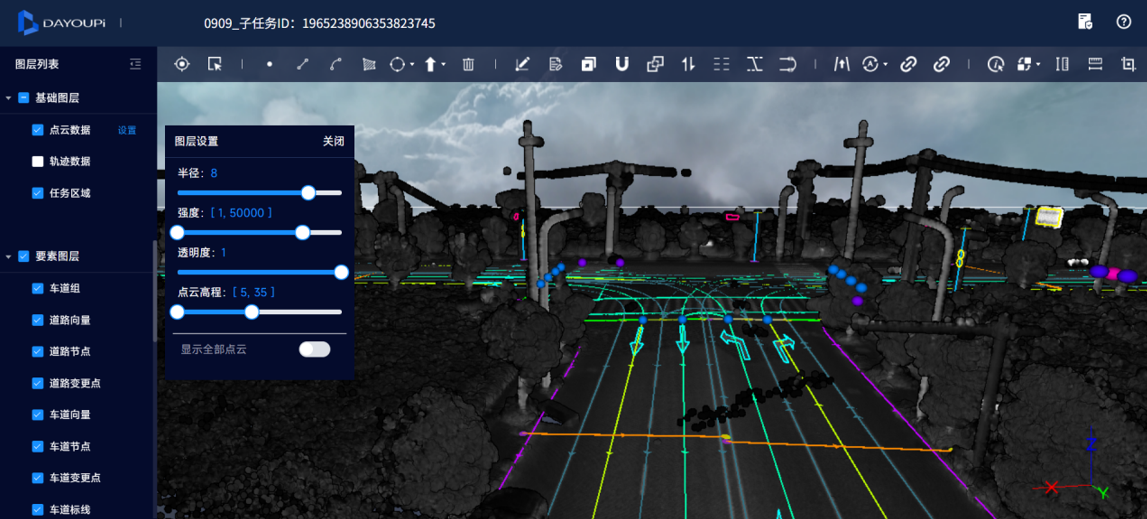Select the straight line drawing tool

tap(302, 64)
